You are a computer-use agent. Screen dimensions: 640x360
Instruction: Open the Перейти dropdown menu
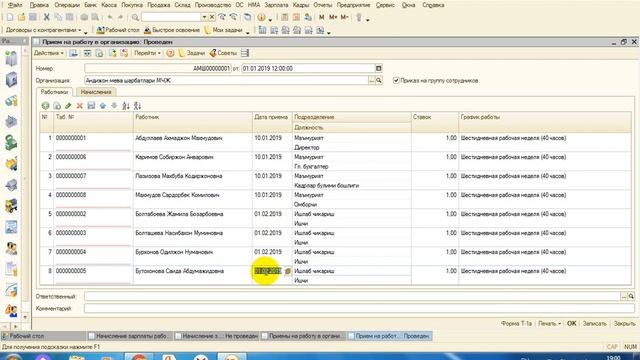[147, 53]
